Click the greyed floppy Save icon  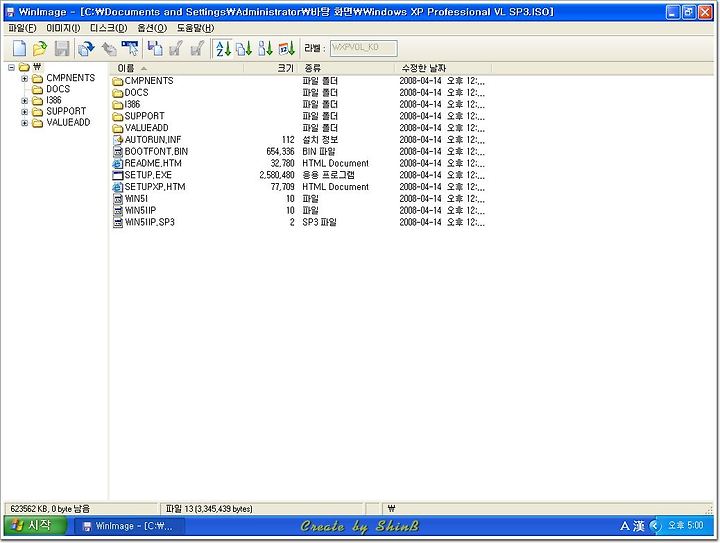(62, 48)
